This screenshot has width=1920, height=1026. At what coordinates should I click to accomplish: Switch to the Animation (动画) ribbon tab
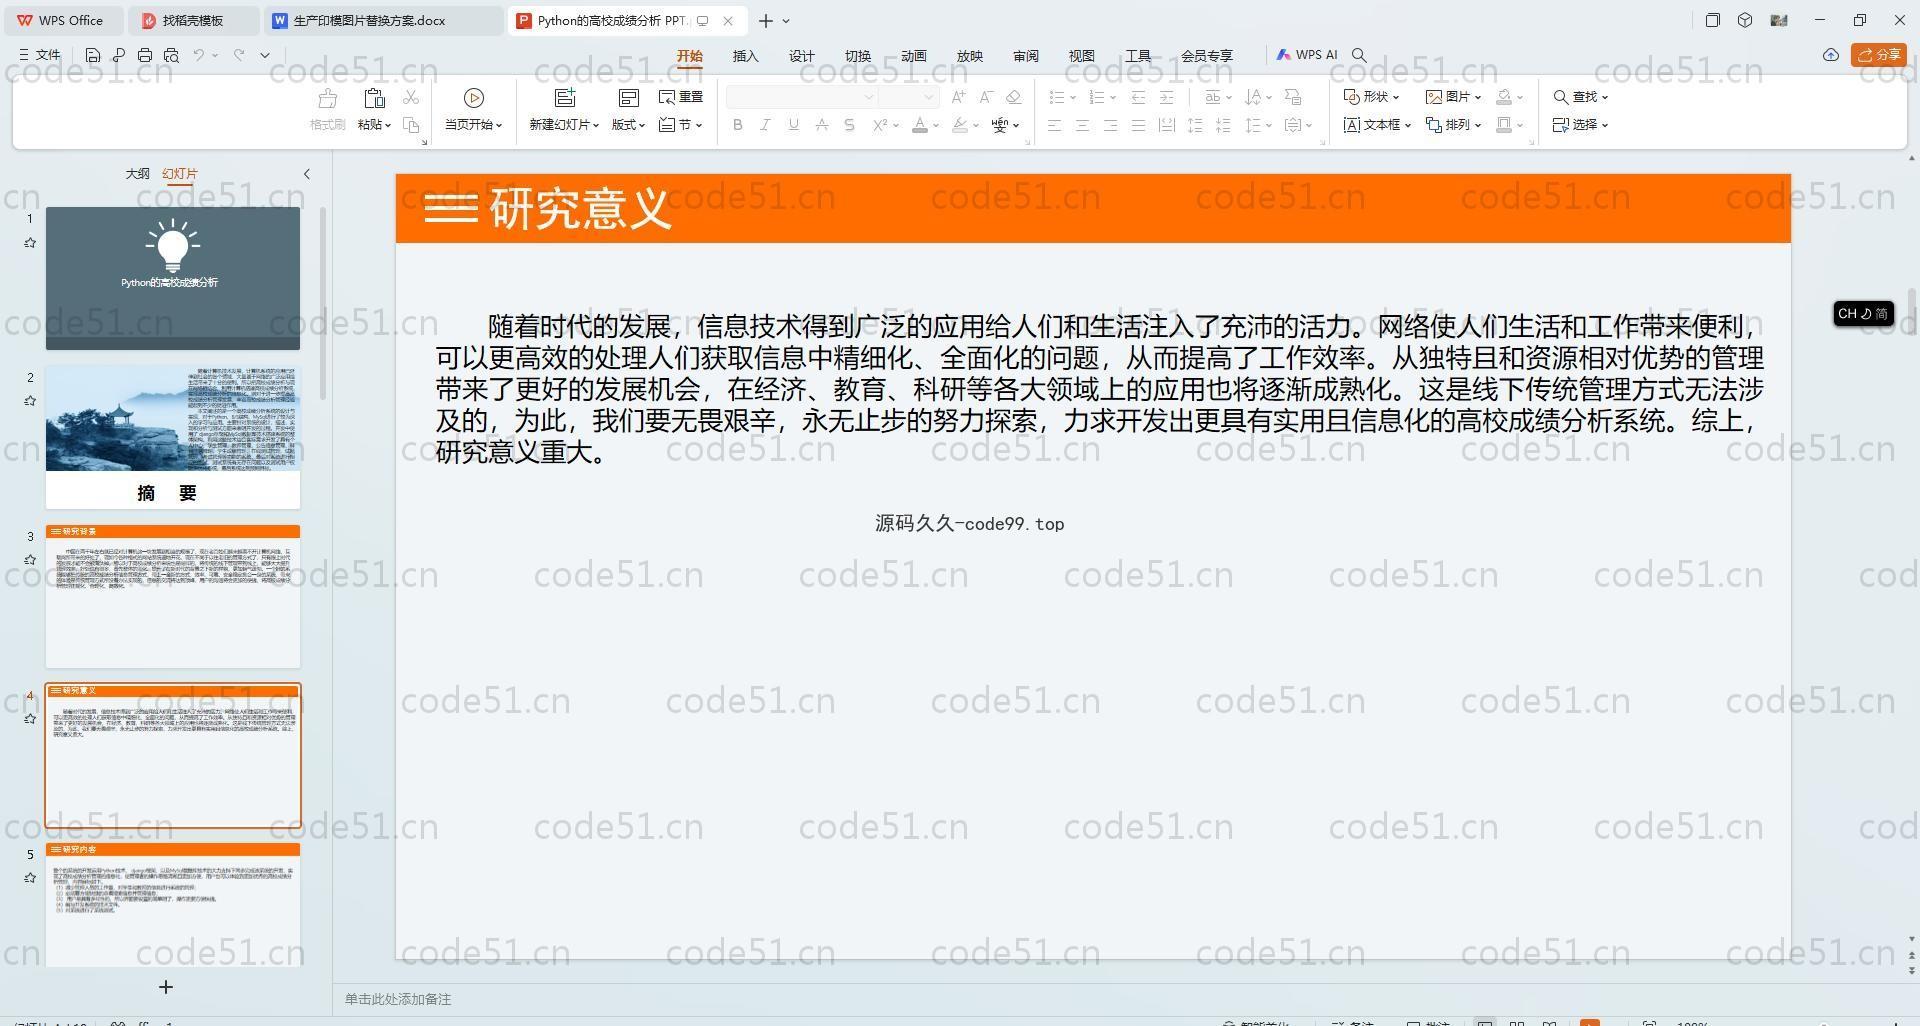pyautogui.click(x=913, y=56)
